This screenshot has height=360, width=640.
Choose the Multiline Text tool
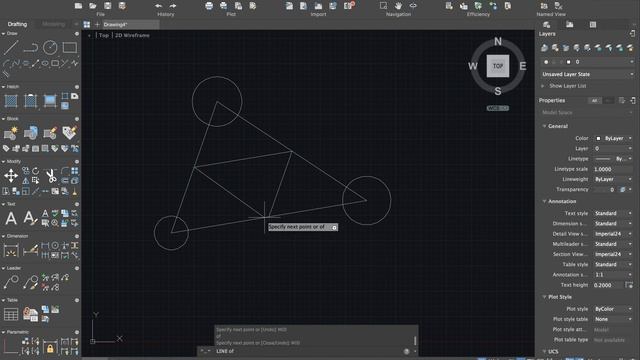11,218
